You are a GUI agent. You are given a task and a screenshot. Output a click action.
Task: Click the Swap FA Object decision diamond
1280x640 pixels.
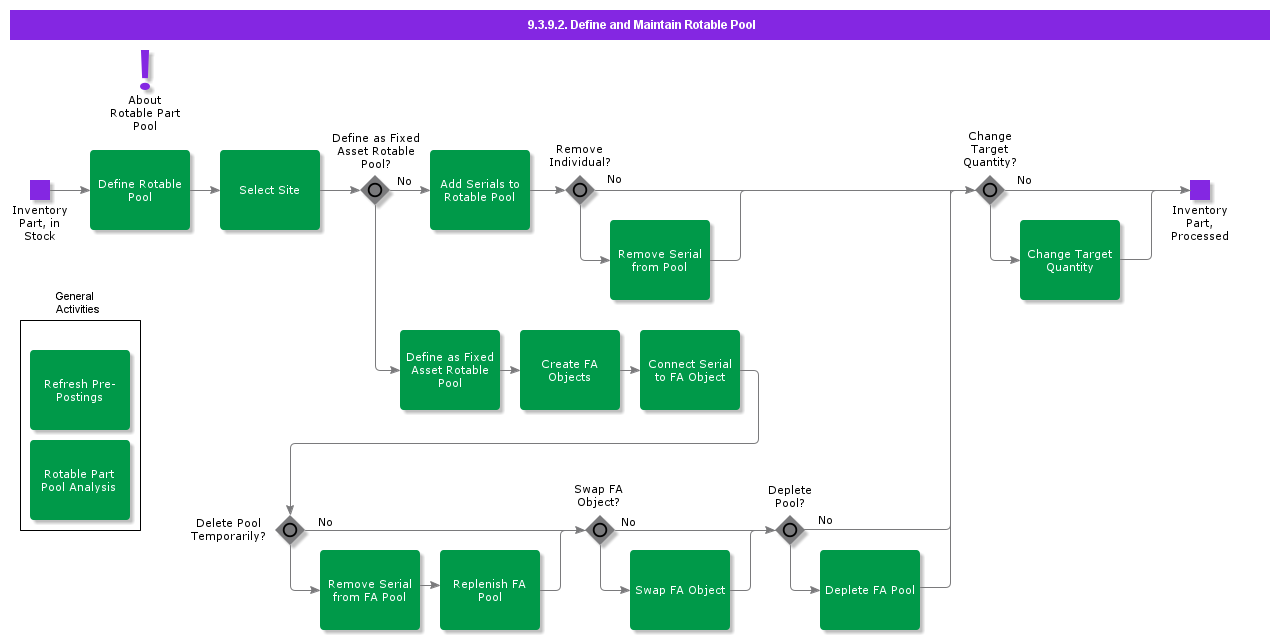(x=600, y=530)
